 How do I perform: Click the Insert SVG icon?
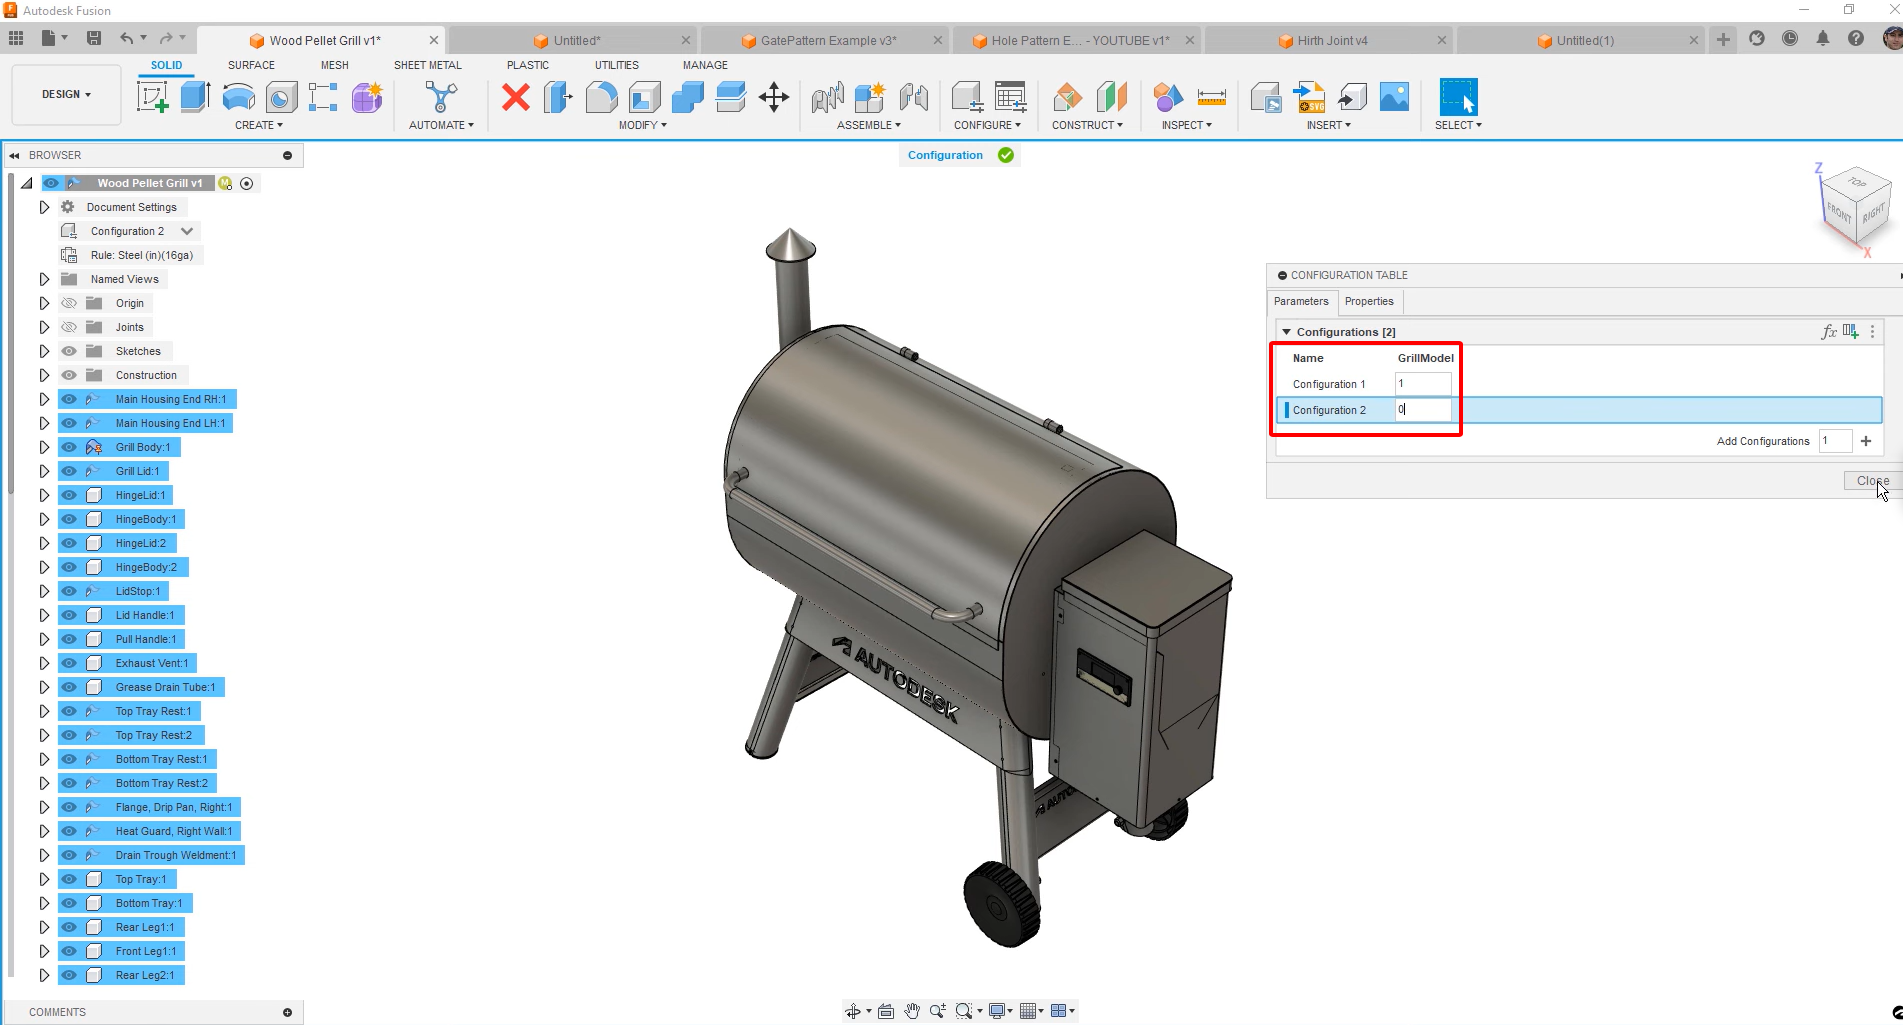(x=1309, y=97)
